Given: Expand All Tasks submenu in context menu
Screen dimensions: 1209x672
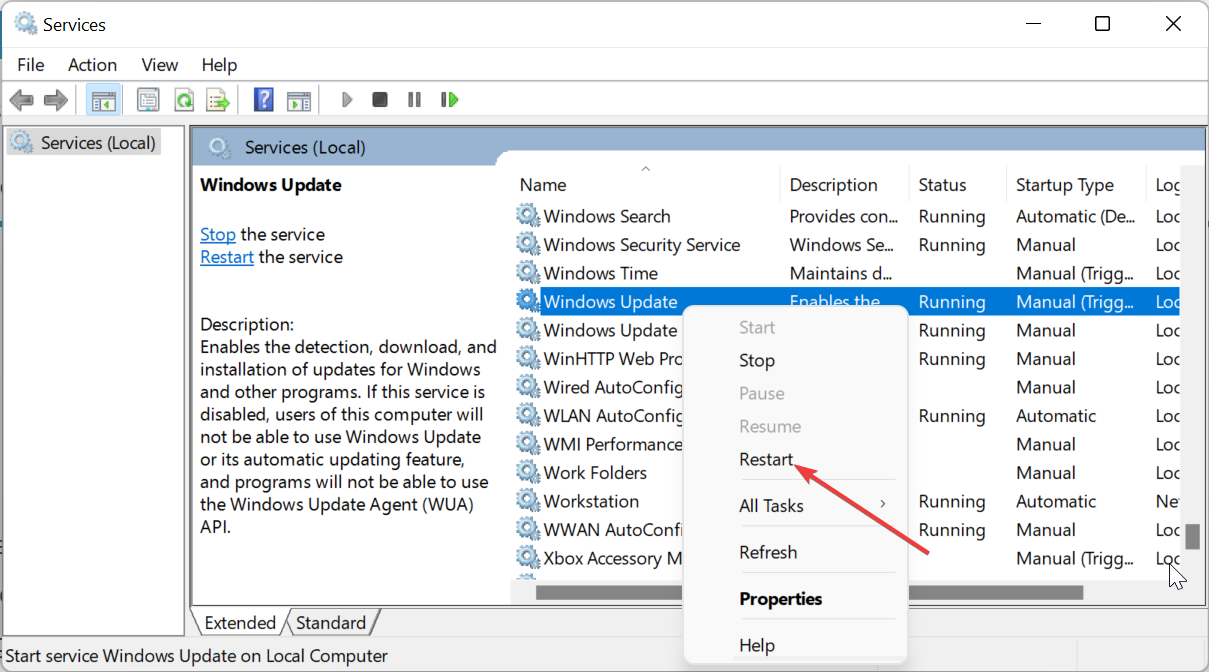Looking at the screenshot, I should point(796,505).
